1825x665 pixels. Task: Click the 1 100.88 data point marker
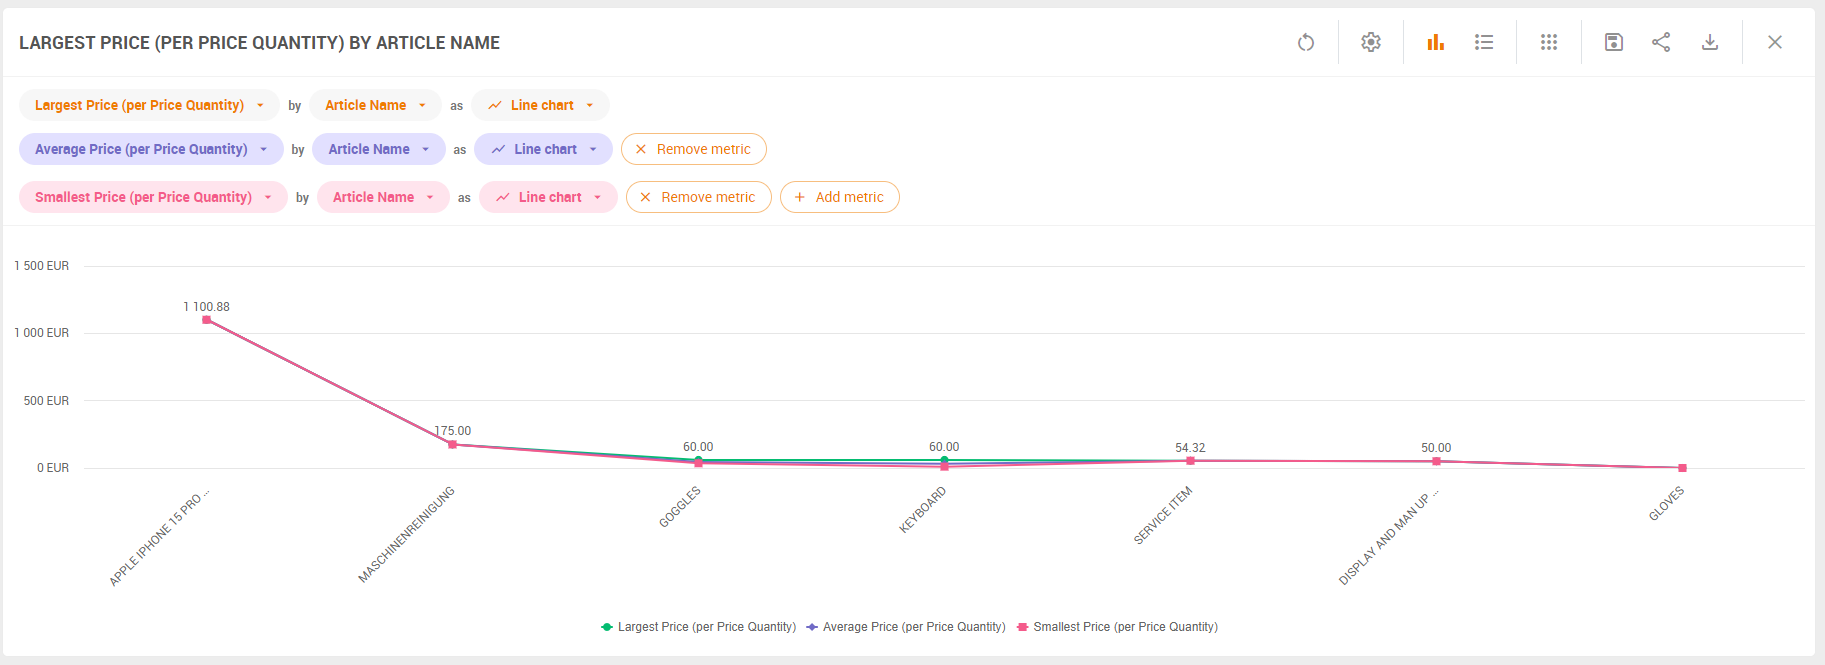(206, 320)
